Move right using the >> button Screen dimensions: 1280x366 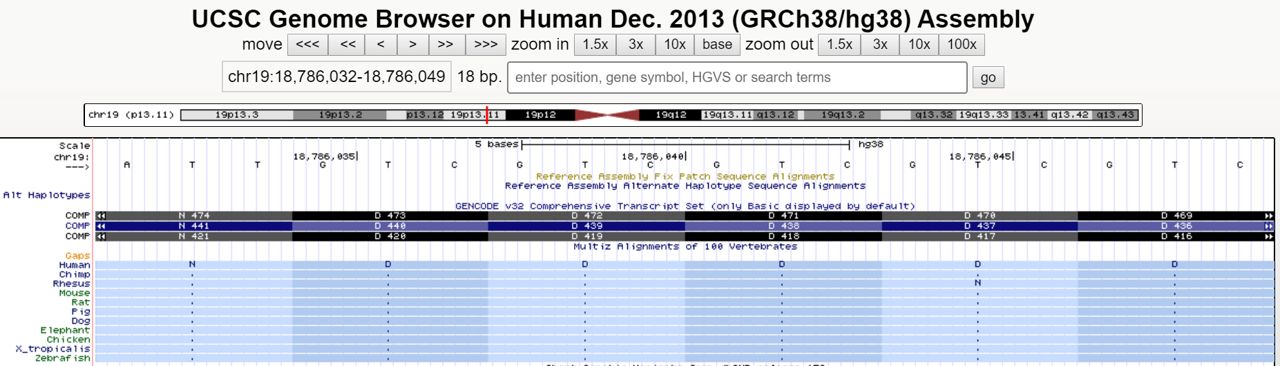pyautogui.click(x=446, y=44)
